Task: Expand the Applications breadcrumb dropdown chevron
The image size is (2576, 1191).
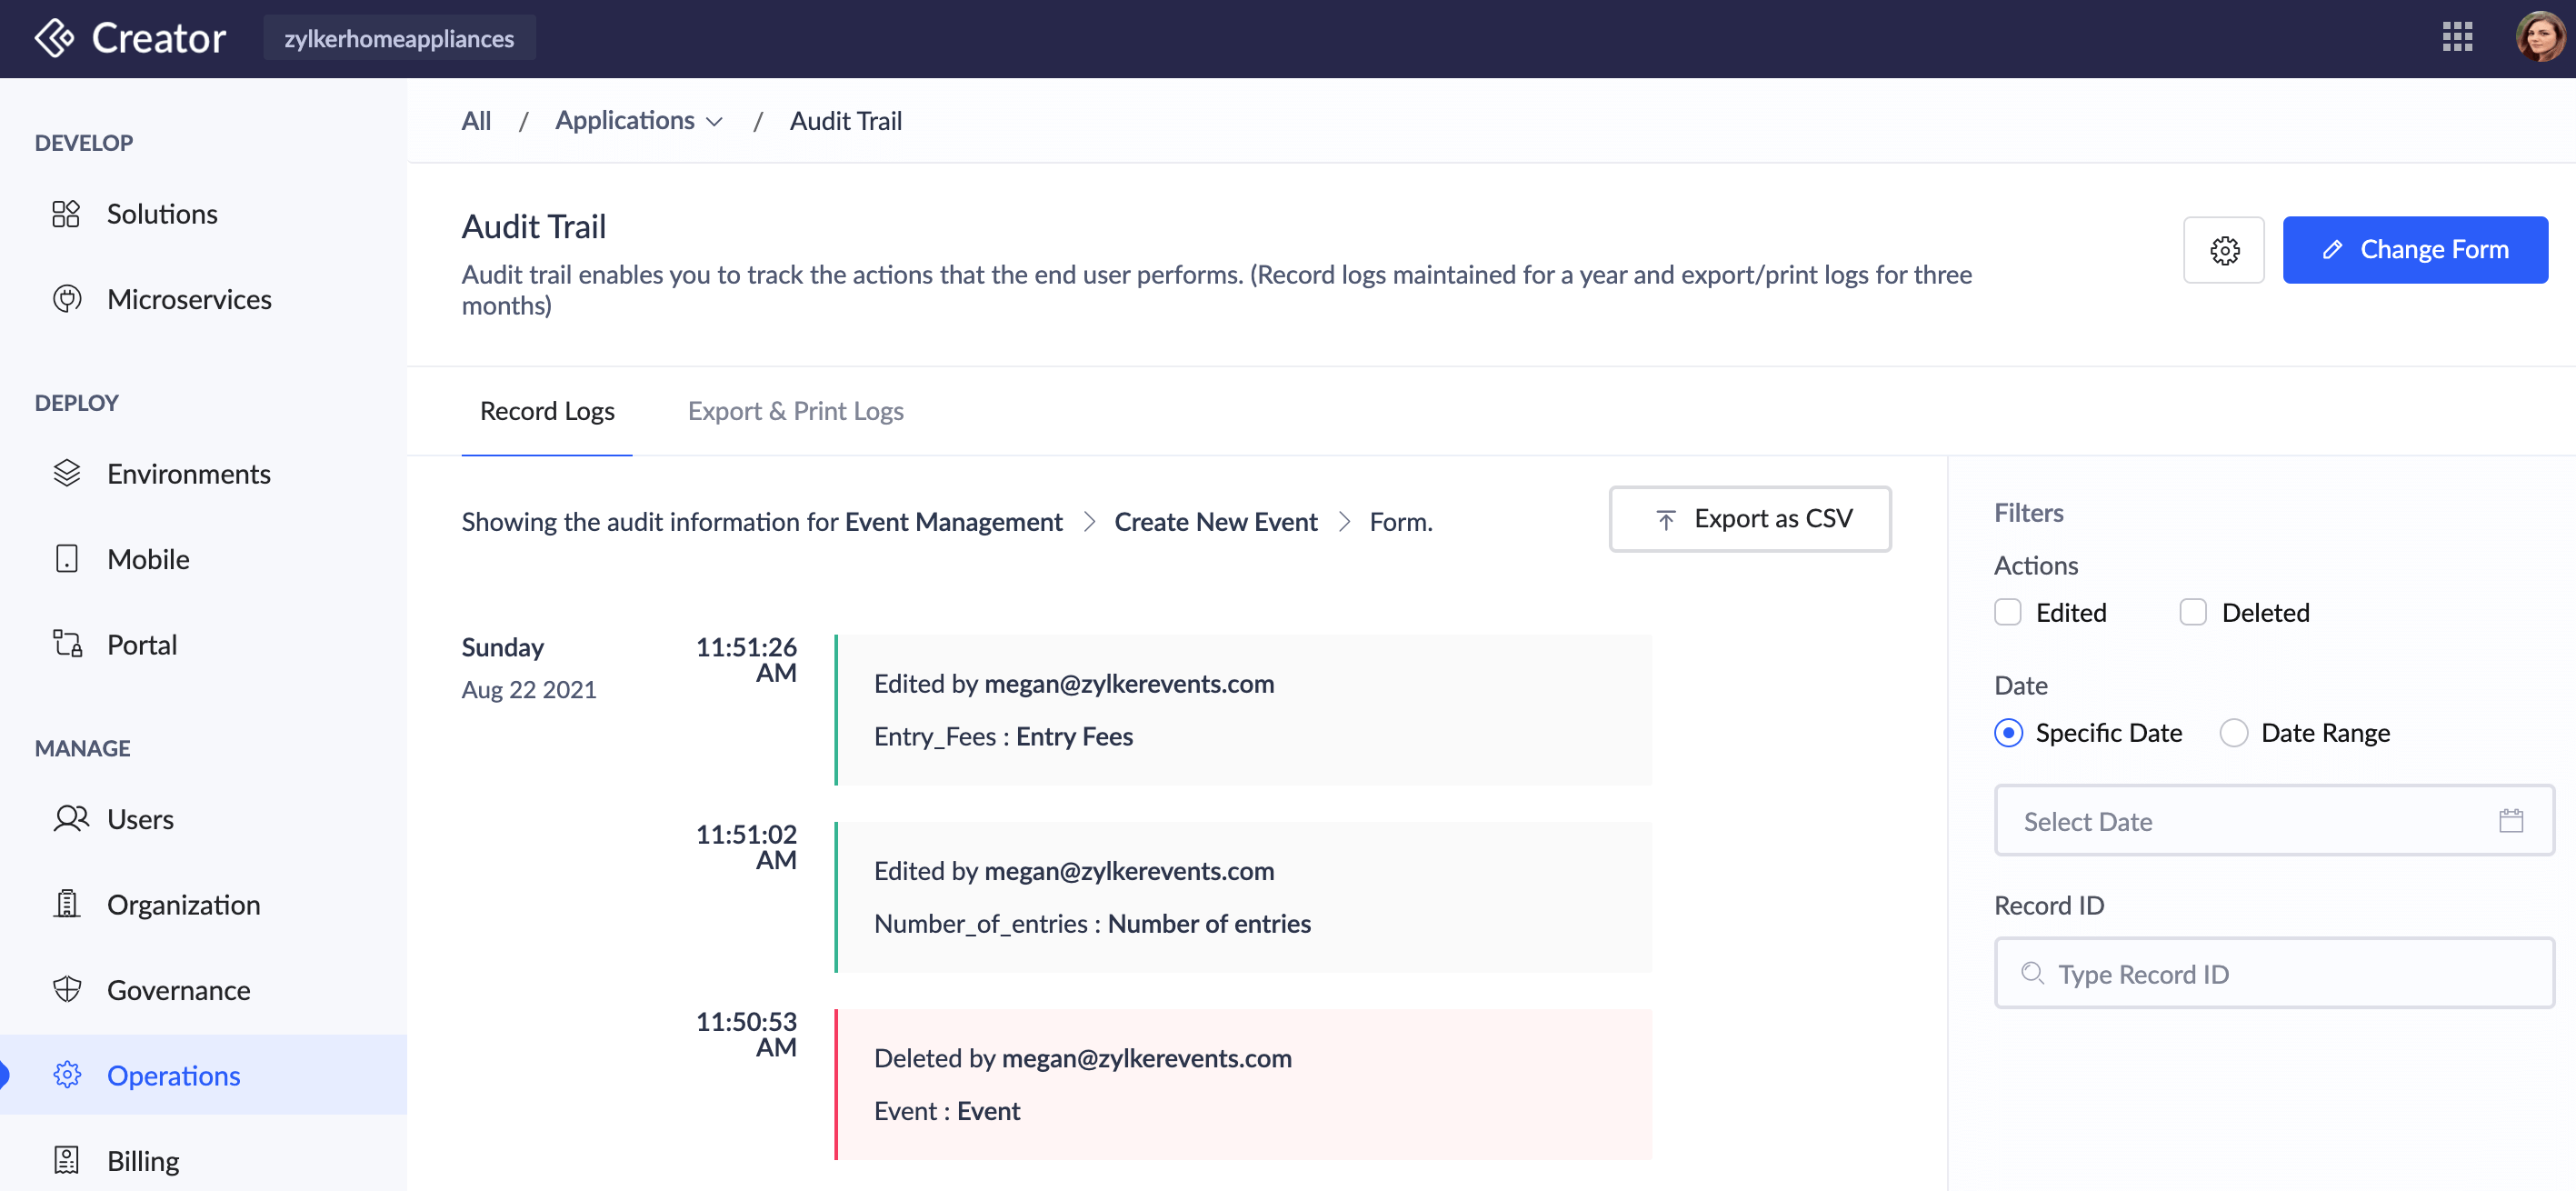Action: pos(714,122)
